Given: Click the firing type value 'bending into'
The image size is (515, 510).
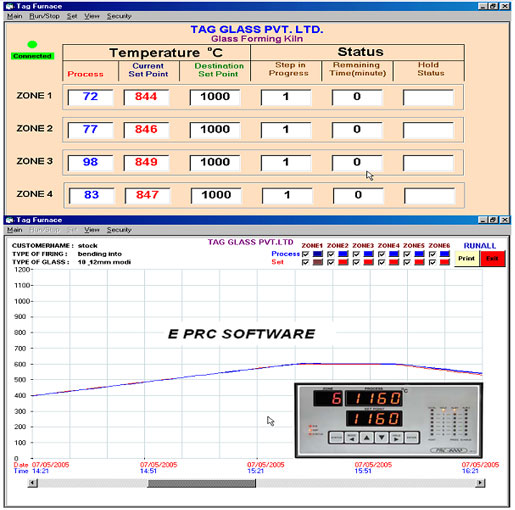Looking at the screenshot, I should coord(100,254).
